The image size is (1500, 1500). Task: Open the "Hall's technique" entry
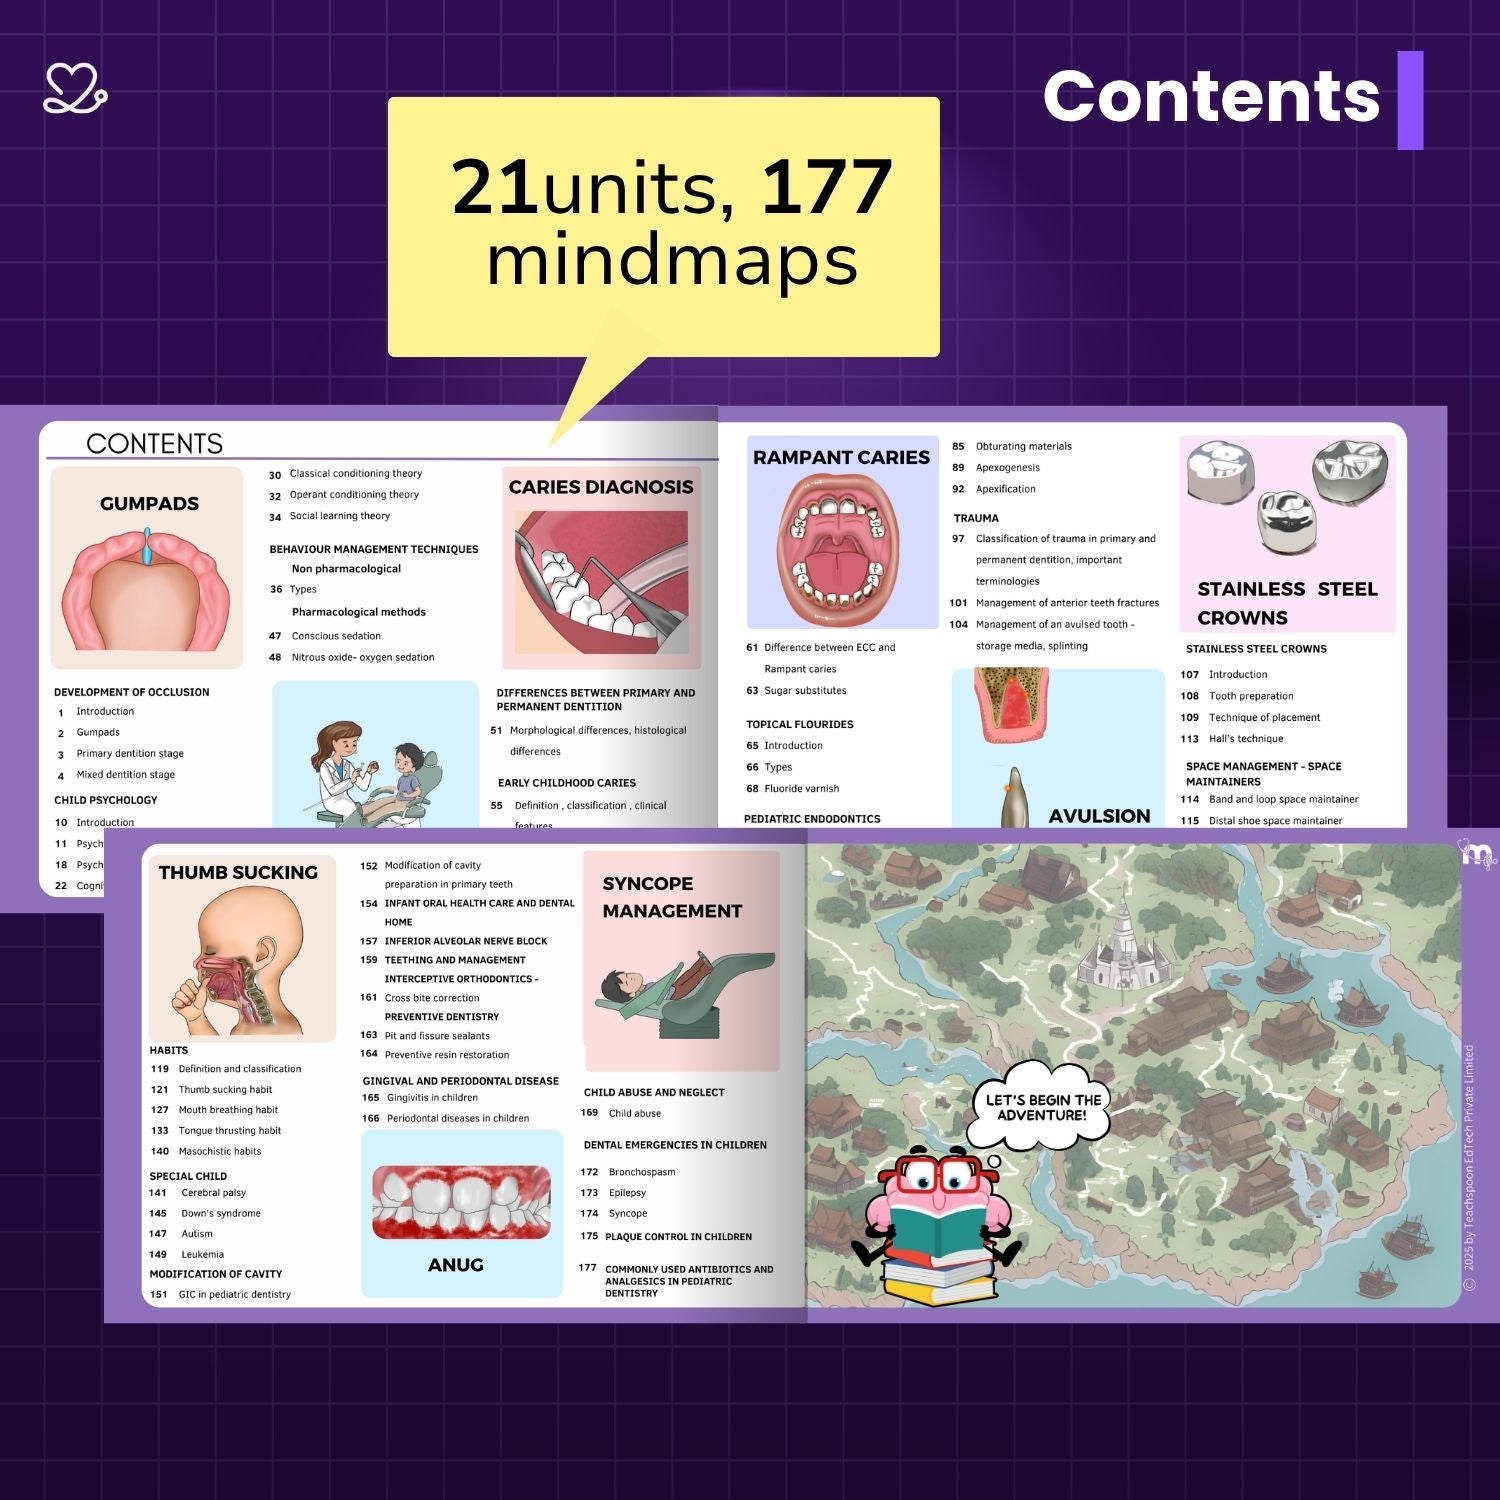coord(1245,739)
